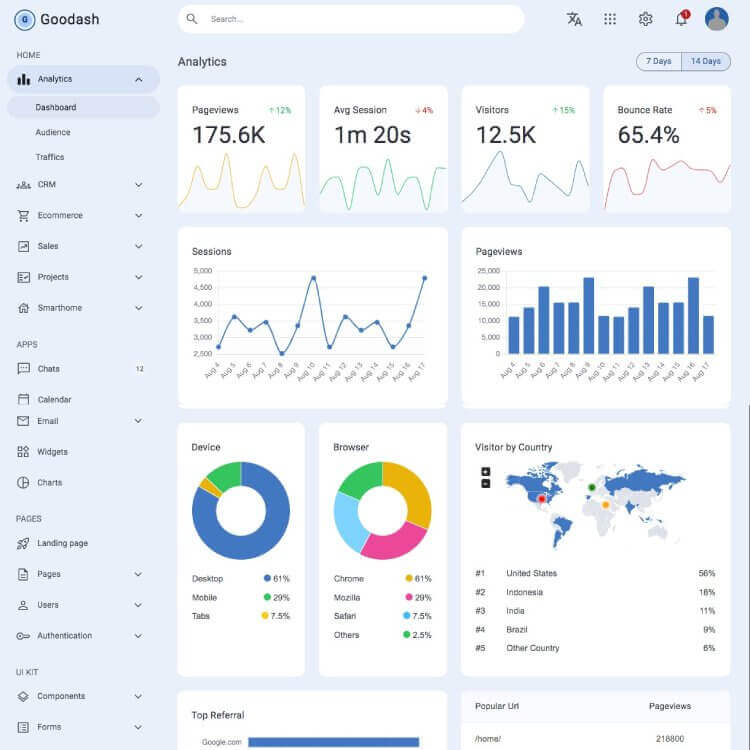The image size is (750, 750).
Task: Open the language translate icon
Action: click(x=574, y=19)
